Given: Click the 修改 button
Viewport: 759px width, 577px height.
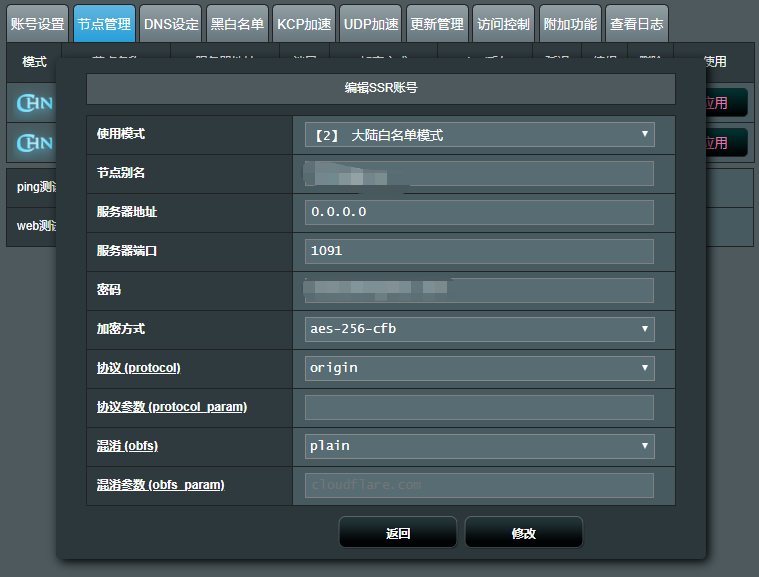Looking at the screenshot, I should 523,533.
